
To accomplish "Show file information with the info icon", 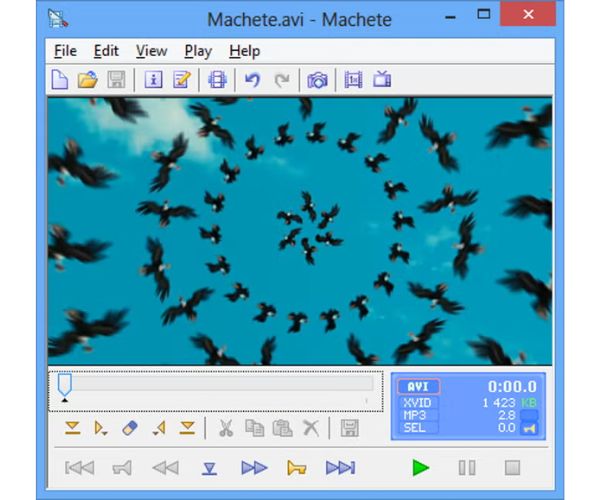I will pyautogui.click(x=153, y=80).
